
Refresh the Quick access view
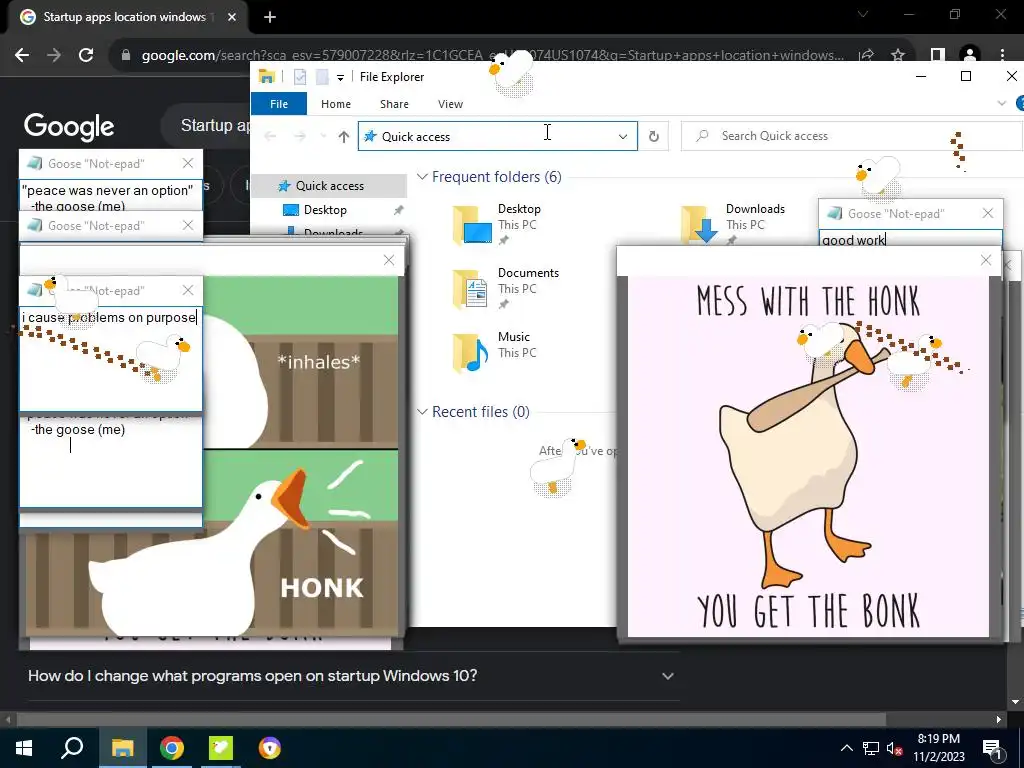[x=654, y=136]
